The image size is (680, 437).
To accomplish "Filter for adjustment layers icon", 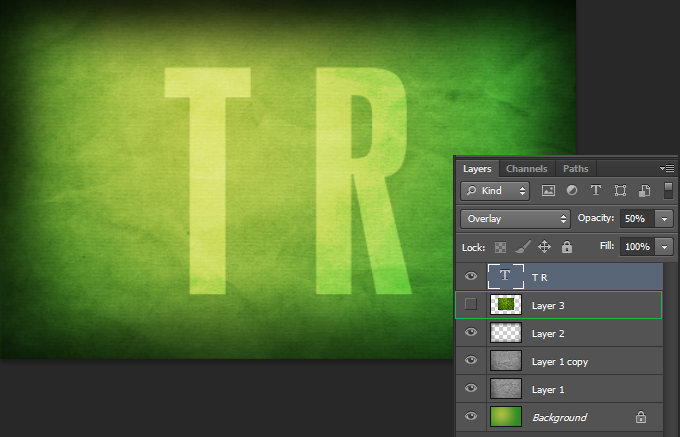I will pos(572,190).
